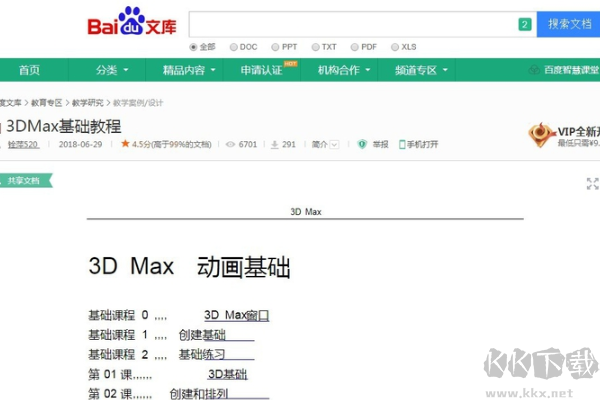Viewport: 600px width, 400px height.
Task: Click the 基础课程 0 row label
Action: click(x=118, y=315)
